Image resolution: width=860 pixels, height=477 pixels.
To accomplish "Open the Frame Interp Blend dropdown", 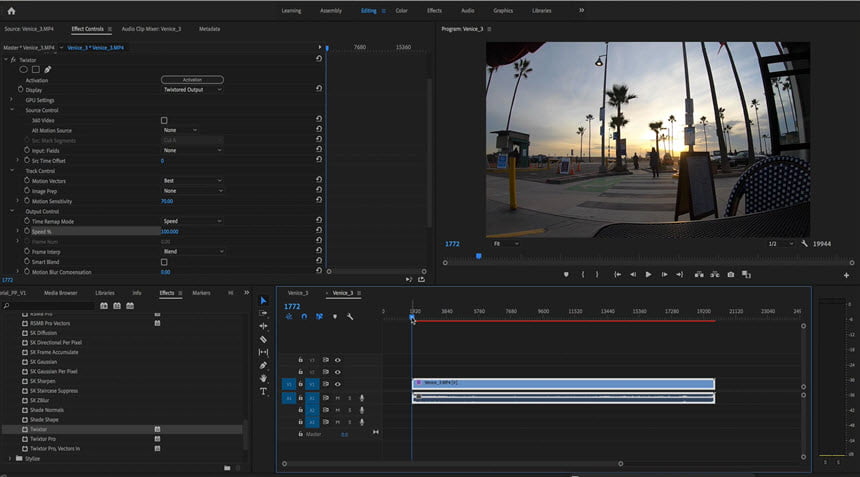I will point(193,251).
